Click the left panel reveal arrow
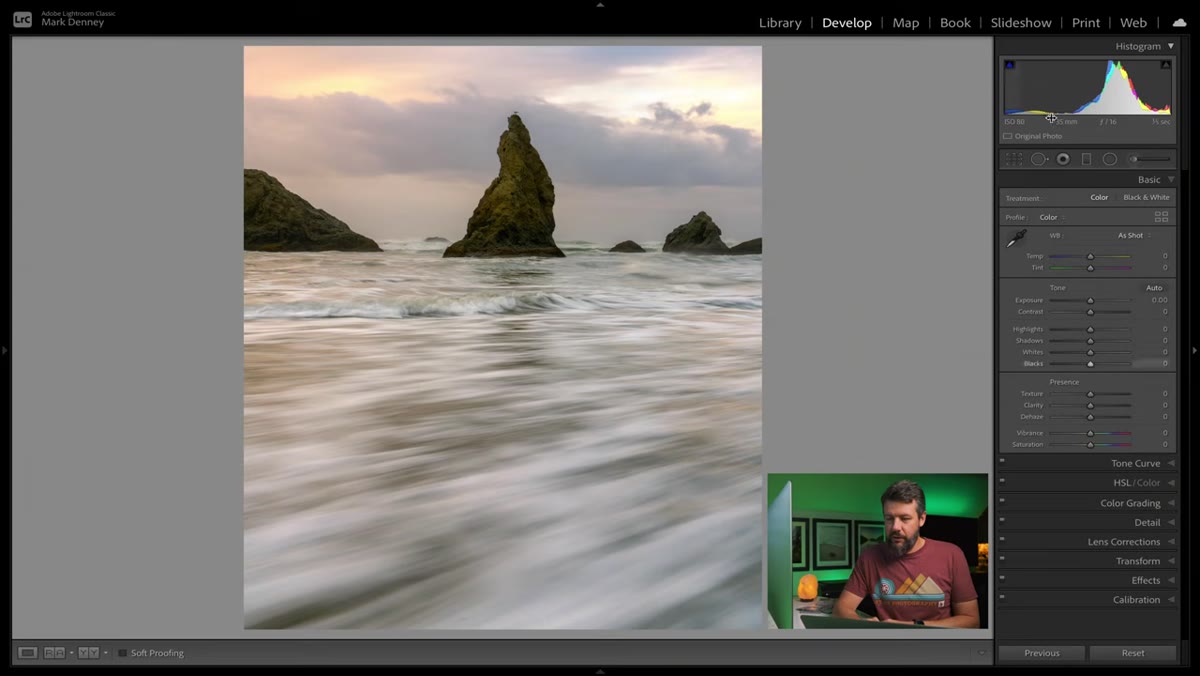Viewport: 1200px width, 676px height. tap(5, 350)
